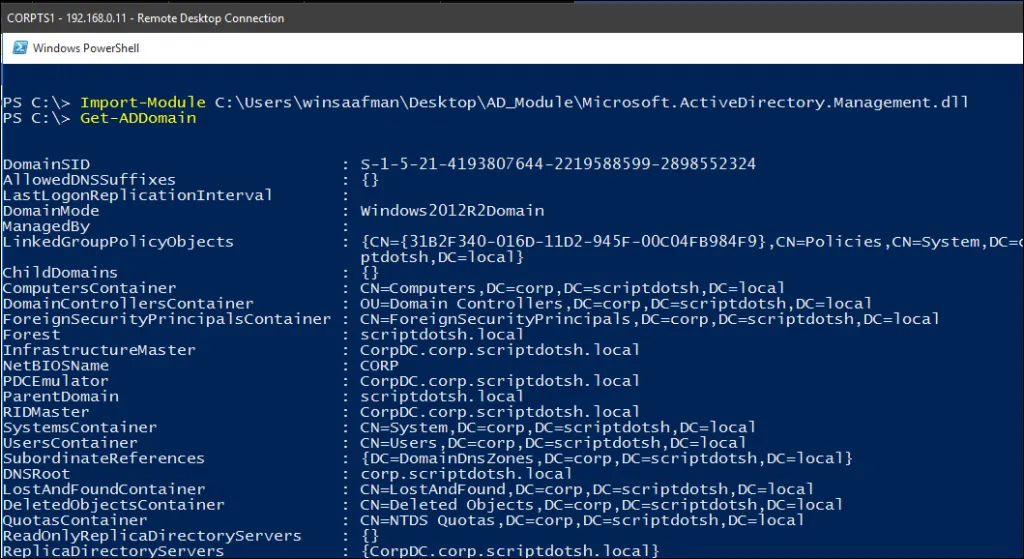
Task: Select the DomainSID value S-1-5-21-4193807644-2219588599-2898552324
Action: 558,164
